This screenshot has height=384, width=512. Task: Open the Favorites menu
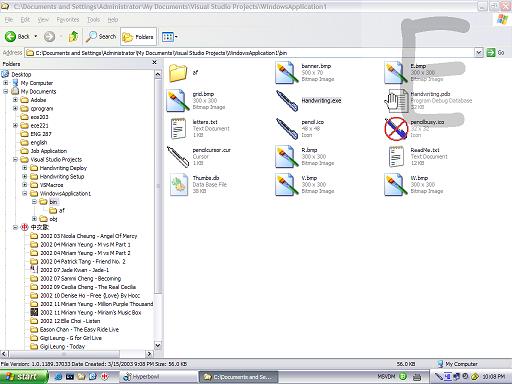(x=68, y=20)
